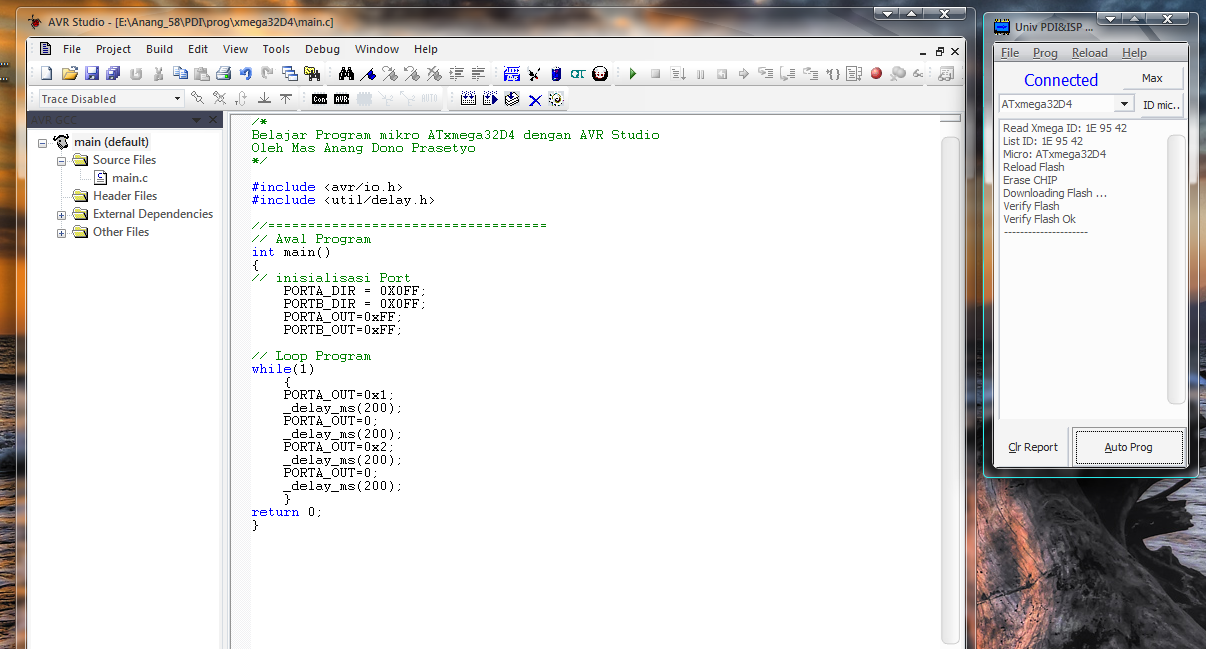Save the file with the single floppy disk icon

(92, 73)
